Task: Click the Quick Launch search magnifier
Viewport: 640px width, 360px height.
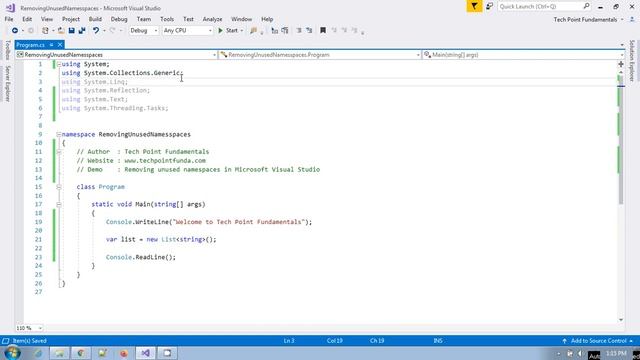Action: pos(586,6)
